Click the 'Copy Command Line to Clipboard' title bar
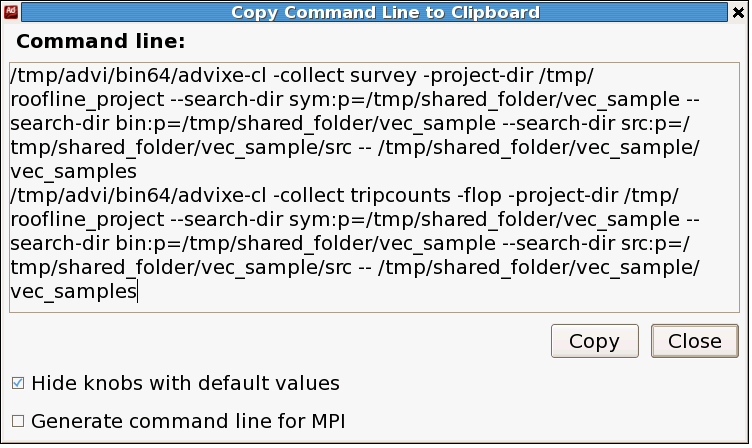Viewport: 752px width, 448px height. (374, 12)
